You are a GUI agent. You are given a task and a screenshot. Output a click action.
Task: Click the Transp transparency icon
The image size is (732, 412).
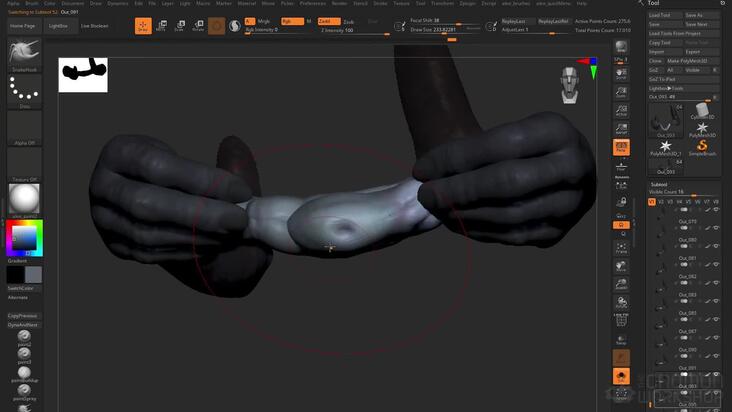pyautogui.click(x=621, y=340)
